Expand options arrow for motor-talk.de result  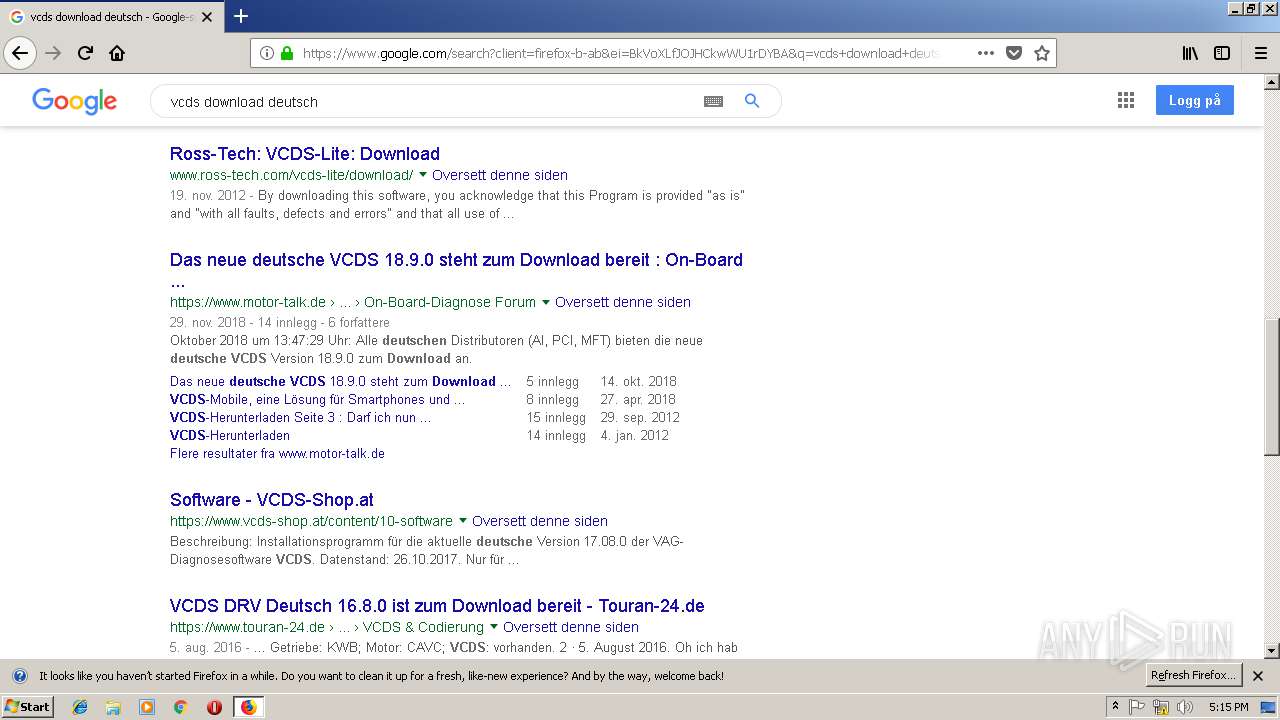[546, 302]
